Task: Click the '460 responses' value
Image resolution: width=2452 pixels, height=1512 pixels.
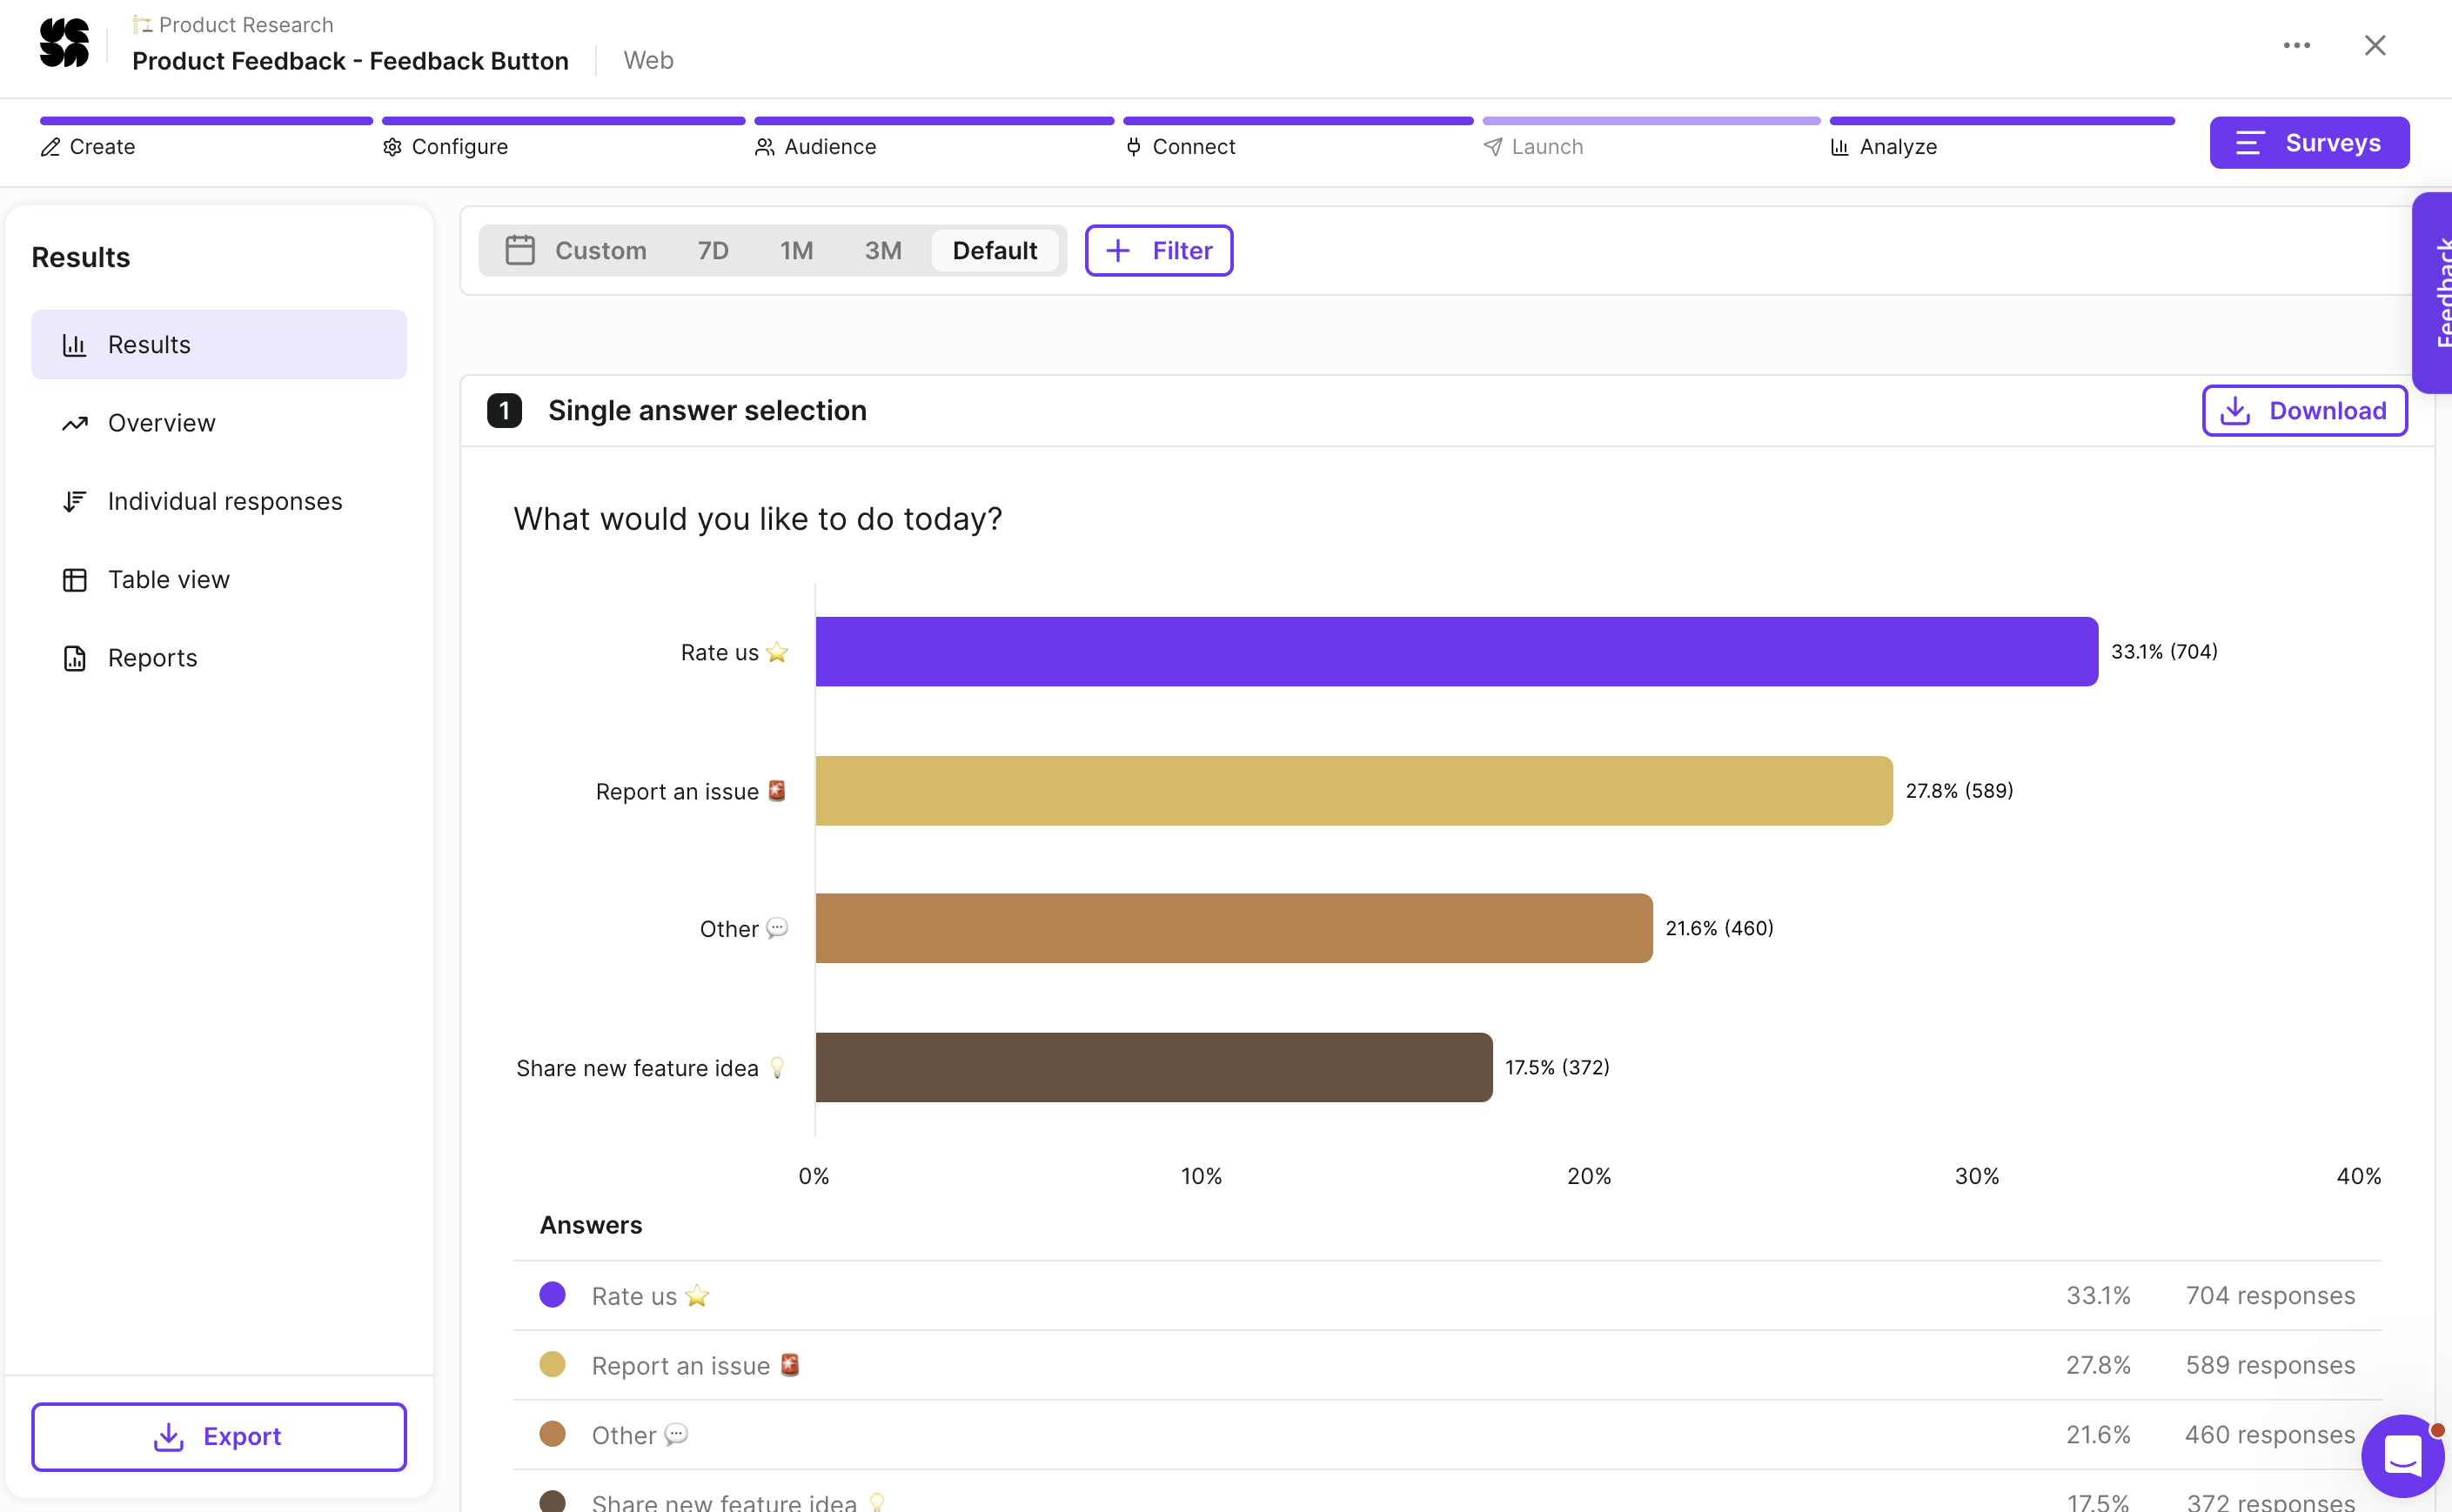Action: coord(2270,1435)
